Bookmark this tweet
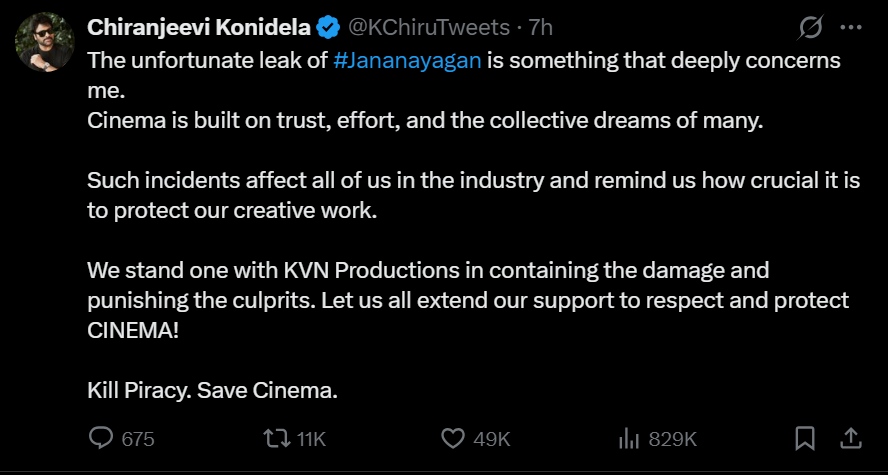The height and width of the screenshot is (475, 888). [805, 439]
